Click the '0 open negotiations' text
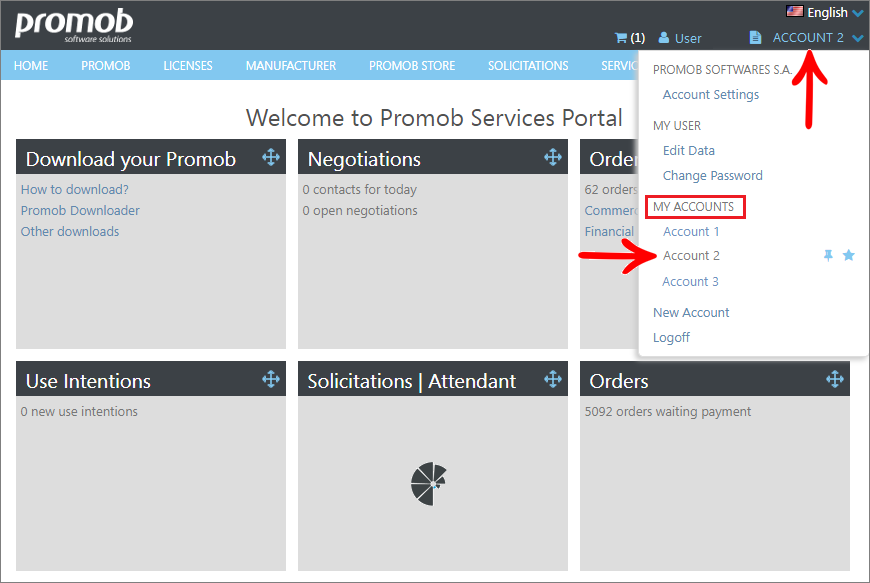 tap(360, 210)
